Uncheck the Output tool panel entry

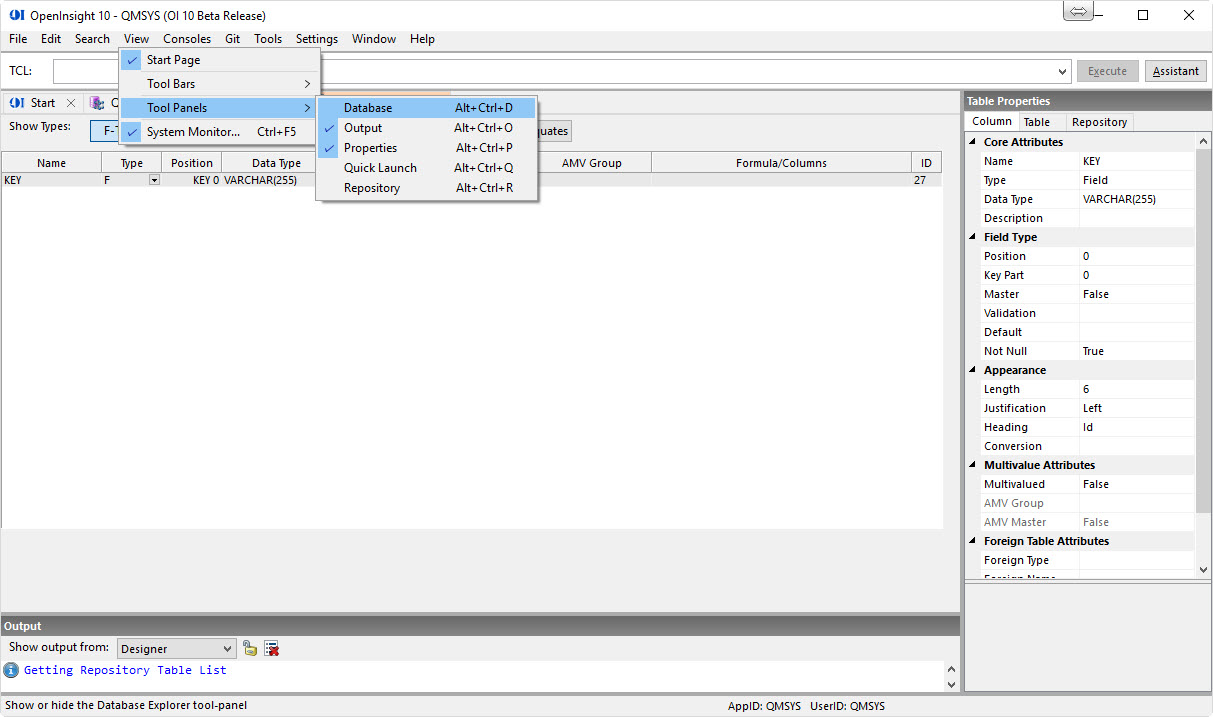(x=427, y=128)
